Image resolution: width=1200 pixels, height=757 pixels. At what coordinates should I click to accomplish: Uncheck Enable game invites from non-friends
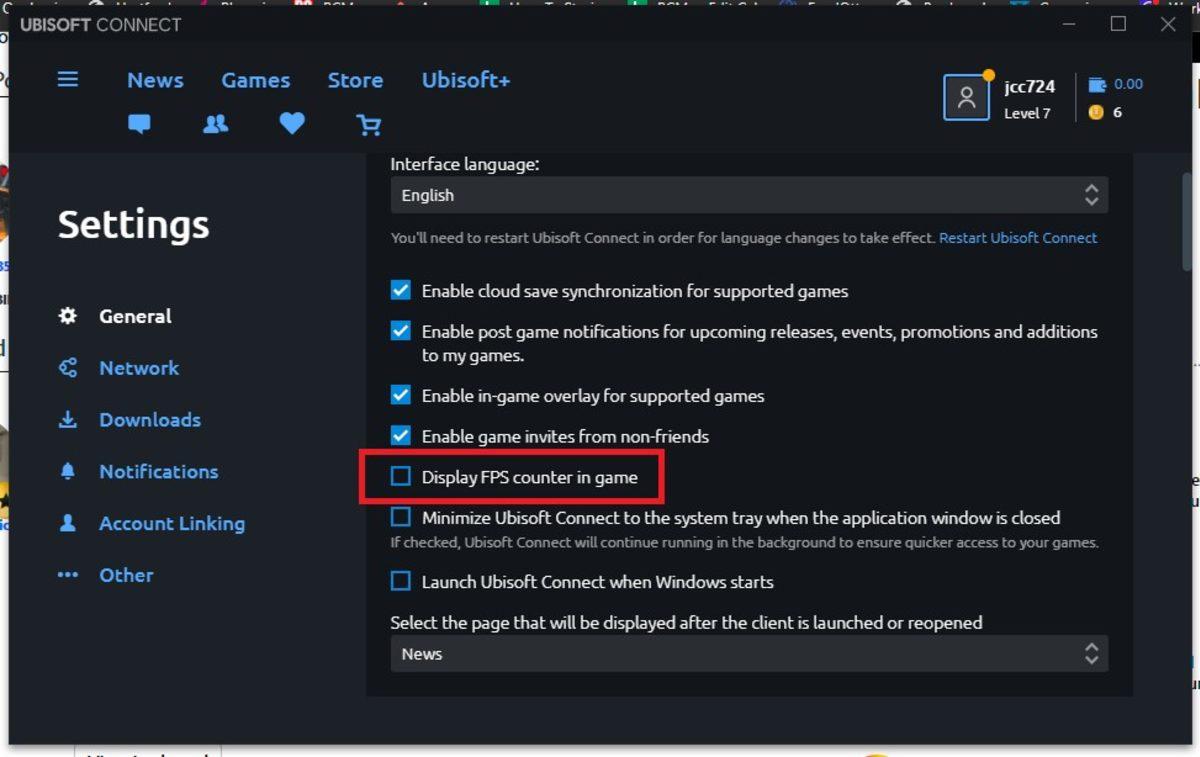click(401, 436)
